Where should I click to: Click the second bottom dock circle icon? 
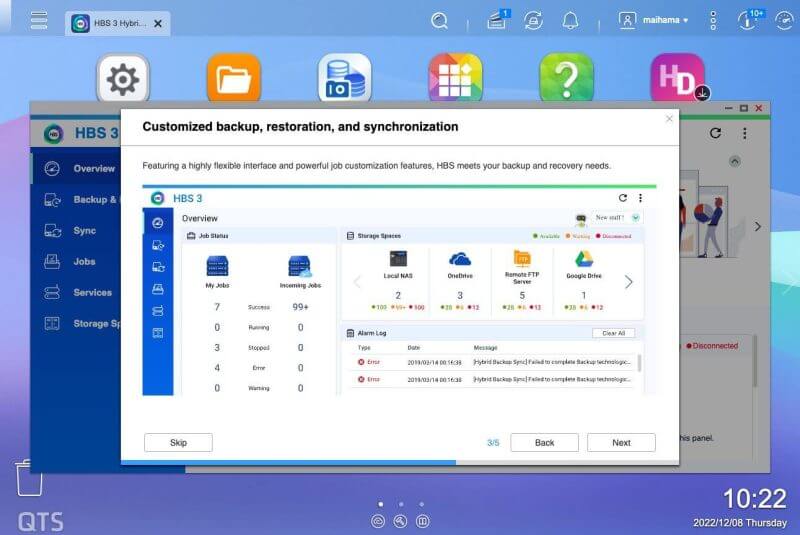[x=401, y=521]
